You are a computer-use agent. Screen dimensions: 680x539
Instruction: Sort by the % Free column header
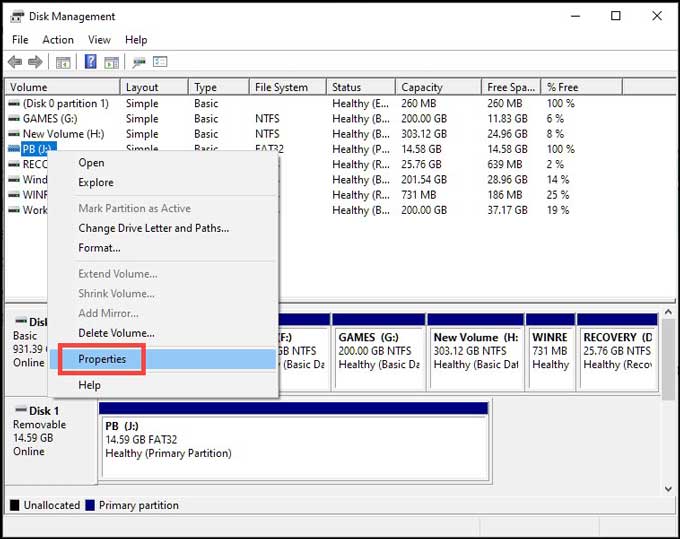coord(582,87)
